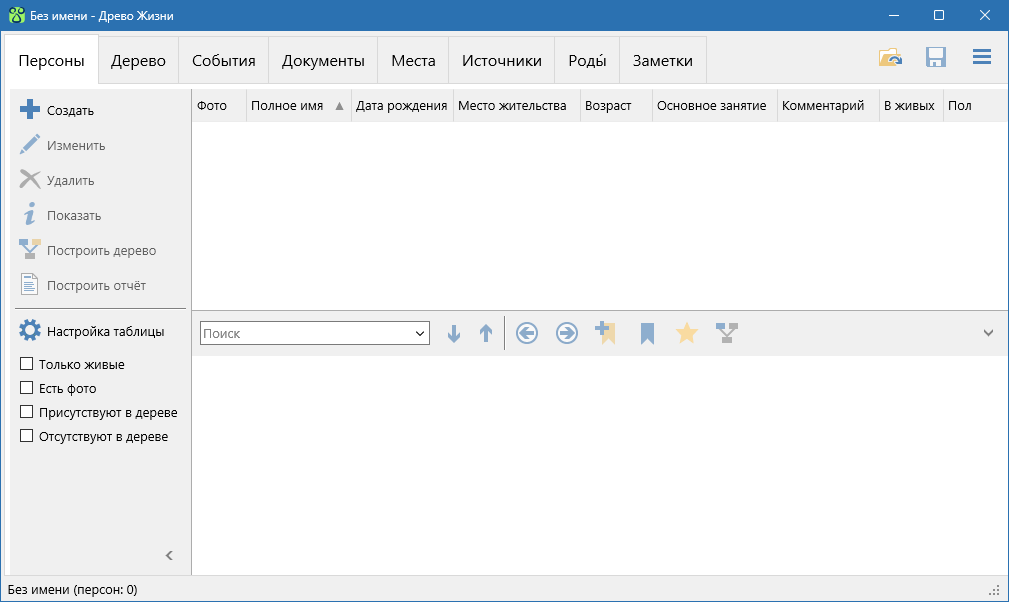Sort by Место жительства column
1009x602 pixels.
click(517, 105)
